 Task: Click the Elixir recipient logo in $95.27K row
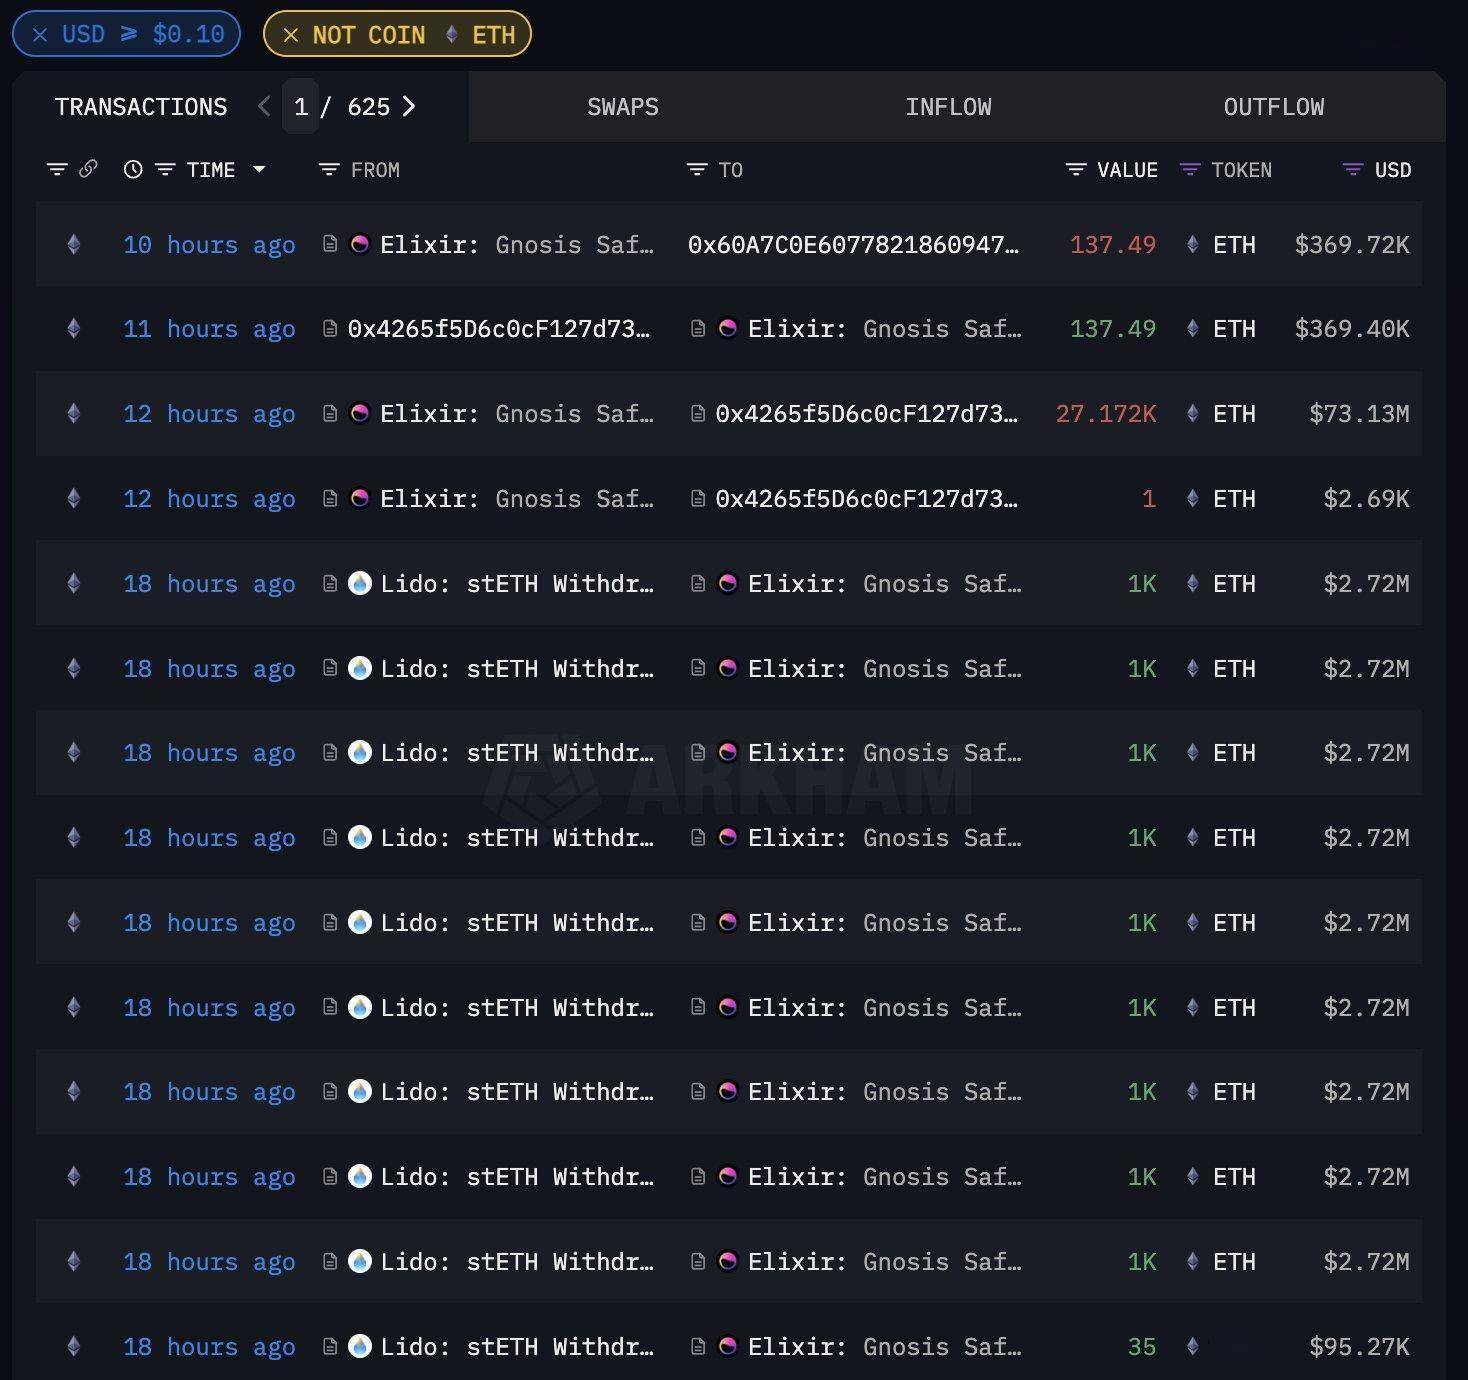tap(728, 1346)
